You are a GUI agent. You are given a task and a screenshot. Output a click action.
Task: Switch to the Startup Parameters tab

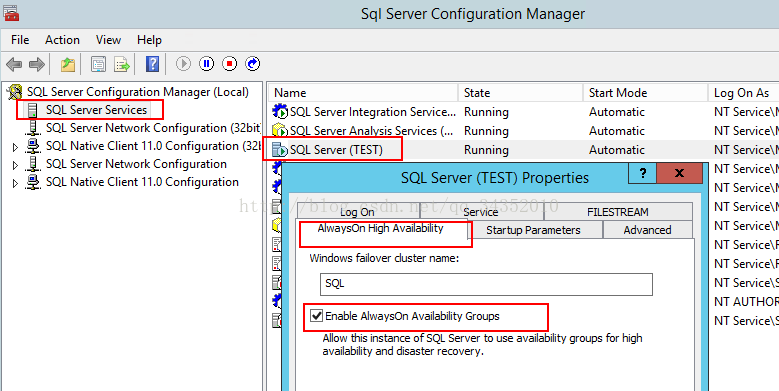pos(533,230)
